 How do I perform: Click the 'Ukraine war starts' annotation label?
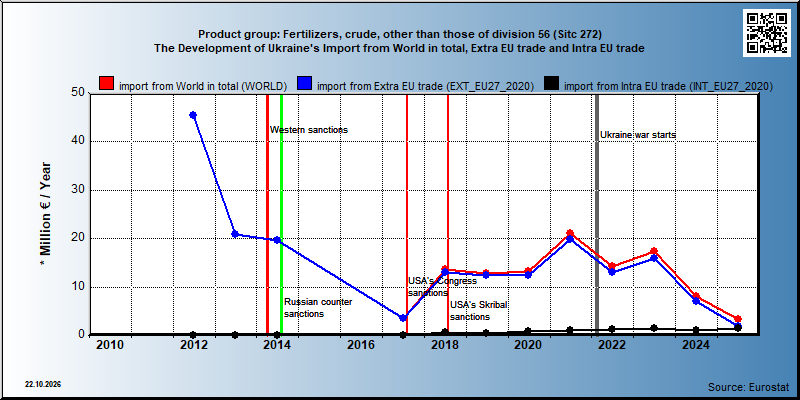637,135
